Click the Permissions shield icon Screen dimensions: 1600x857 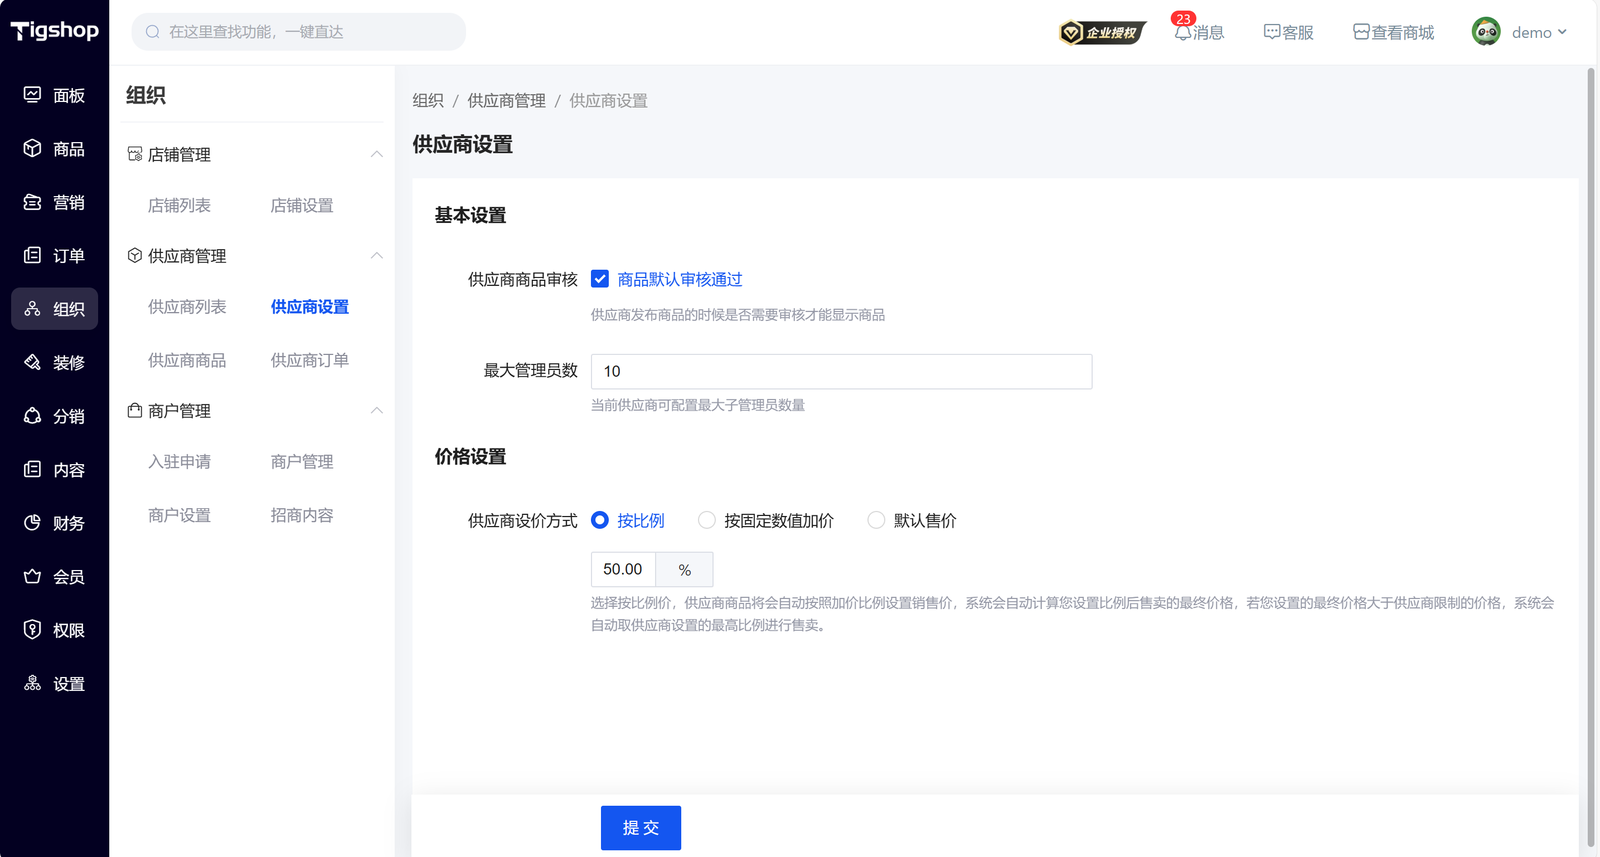tap(33, 630)
